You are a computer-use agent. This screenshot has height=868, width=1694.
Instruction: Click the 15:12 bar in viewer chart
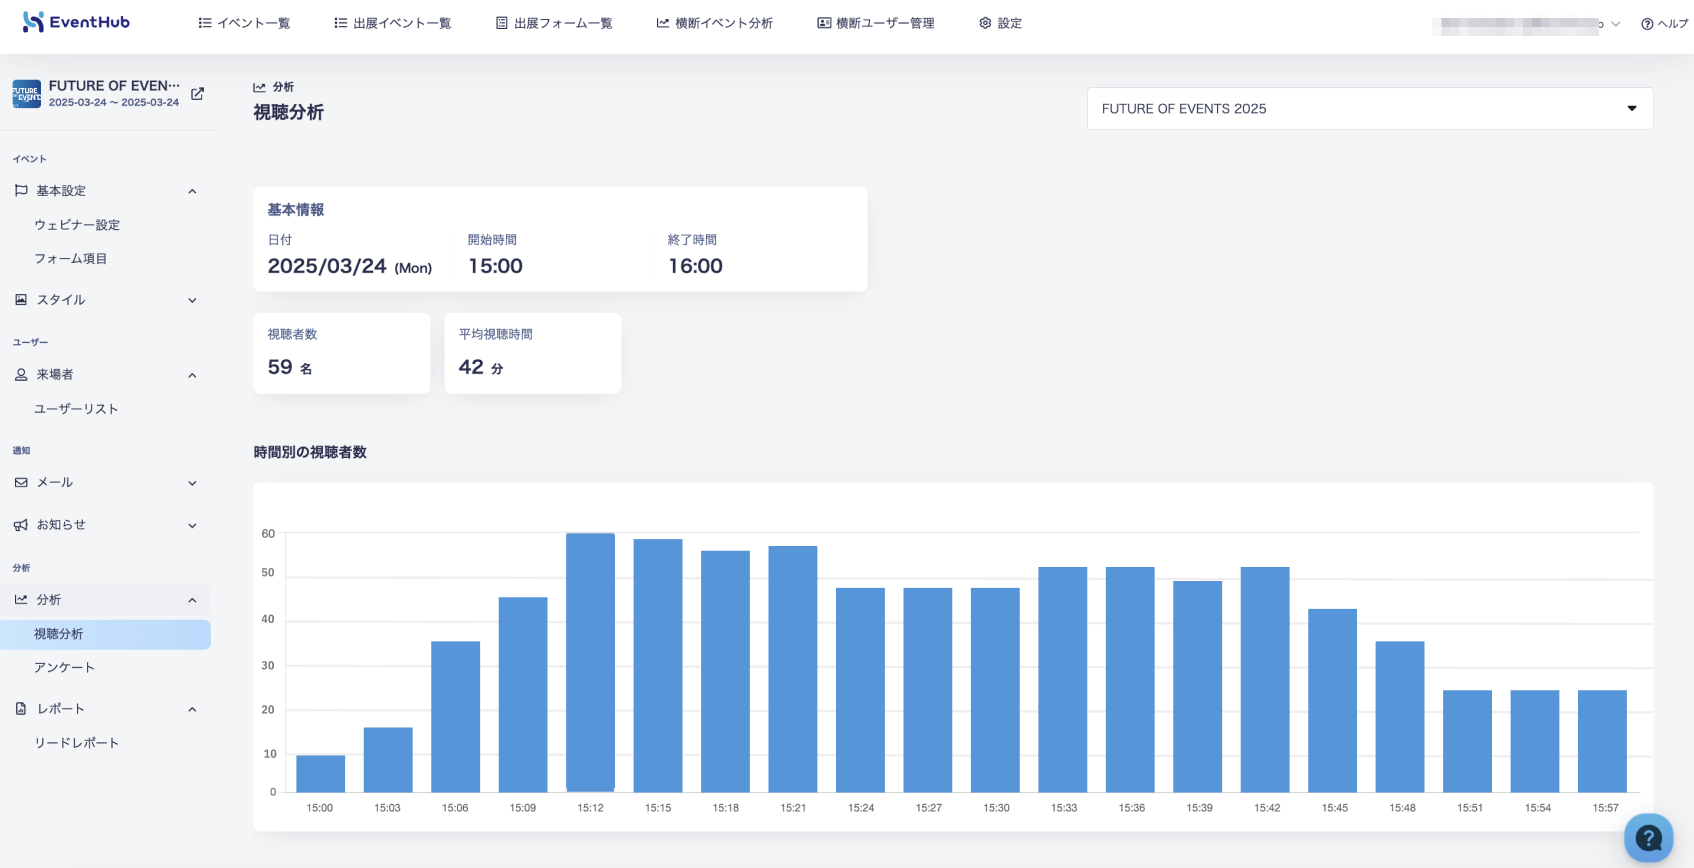pos(590,662)
